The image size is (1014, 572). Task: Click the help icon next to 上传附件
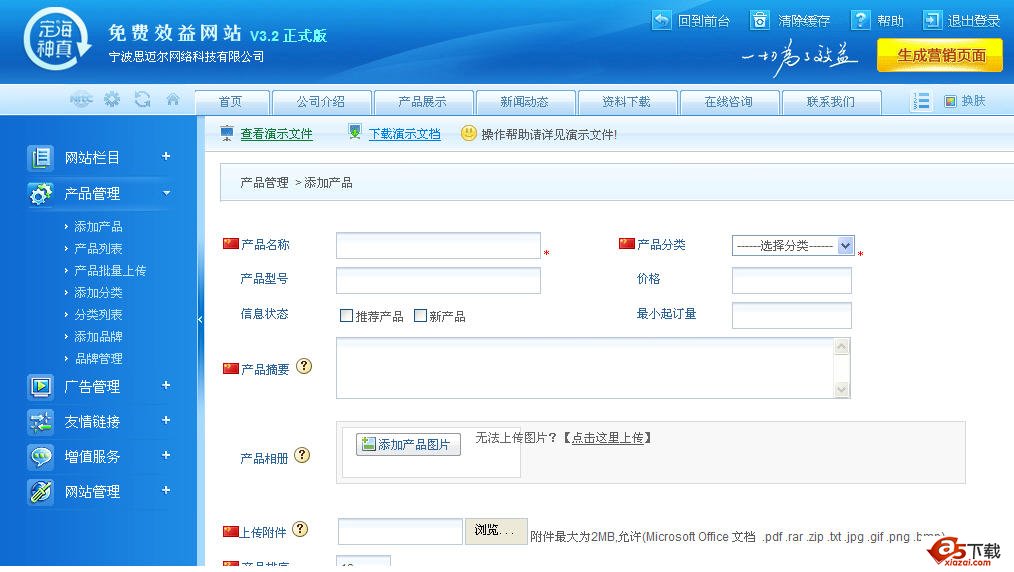tap(300, 529)
